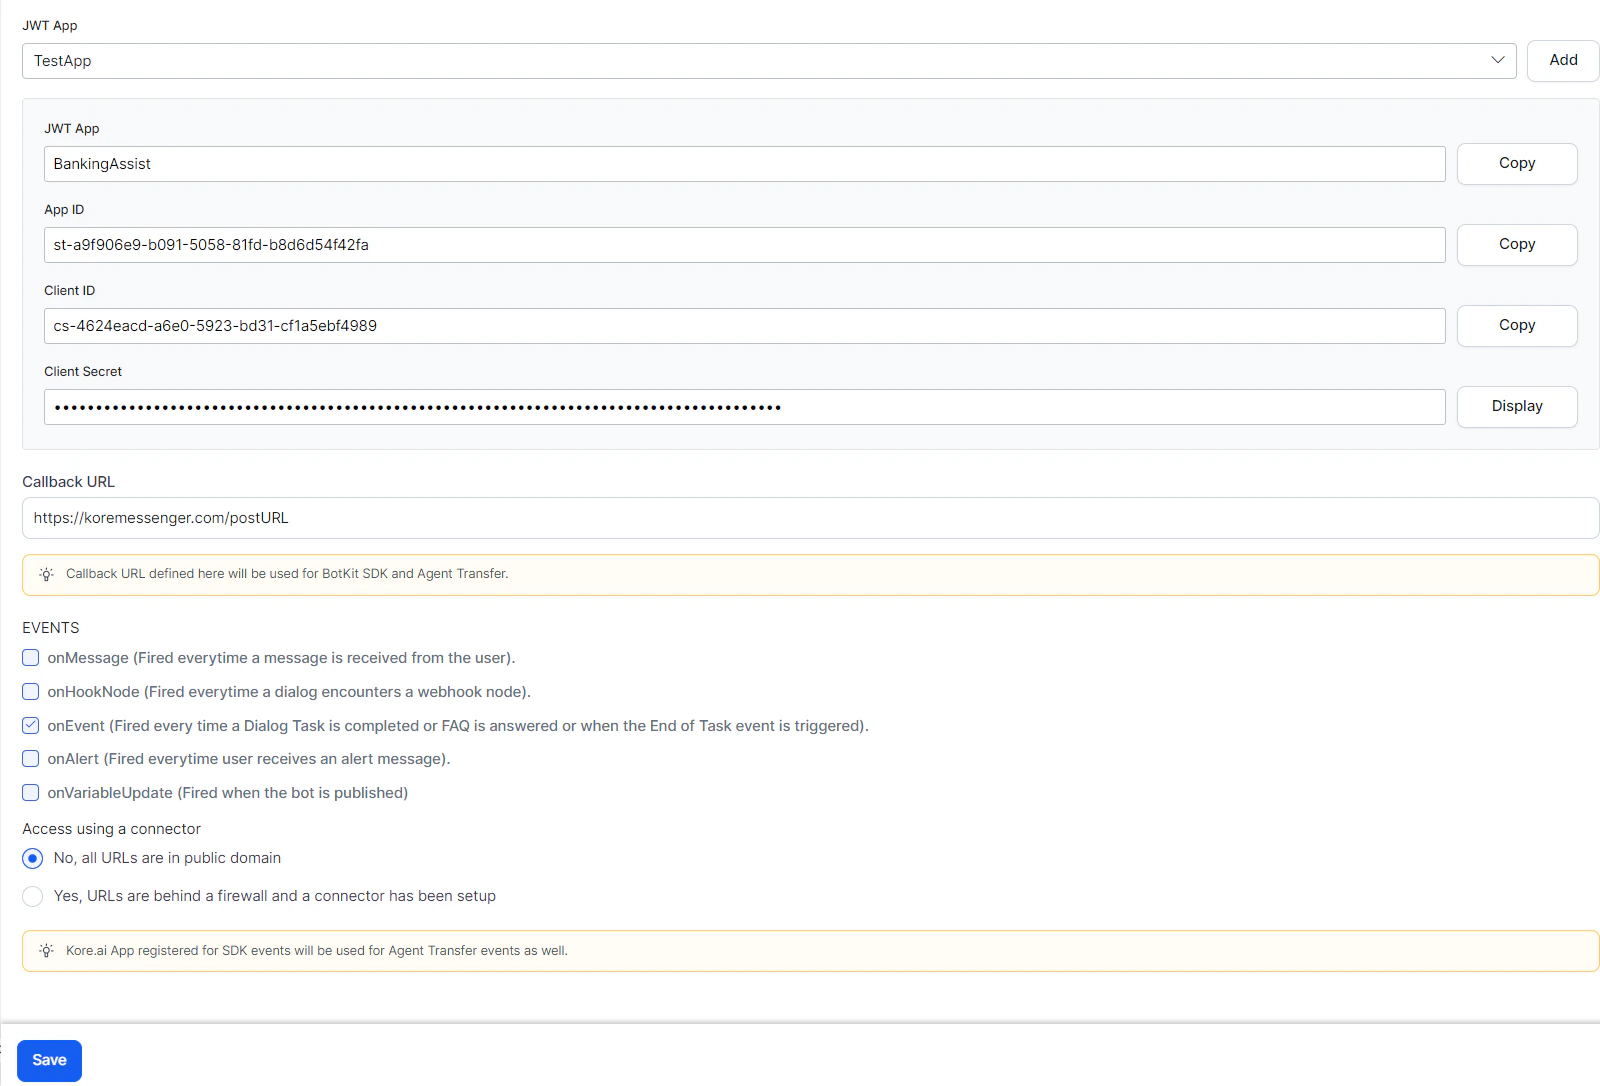
Task: Select 'Yes, URLs are behind a firewall' option
Action: click(x=33, y=897)
